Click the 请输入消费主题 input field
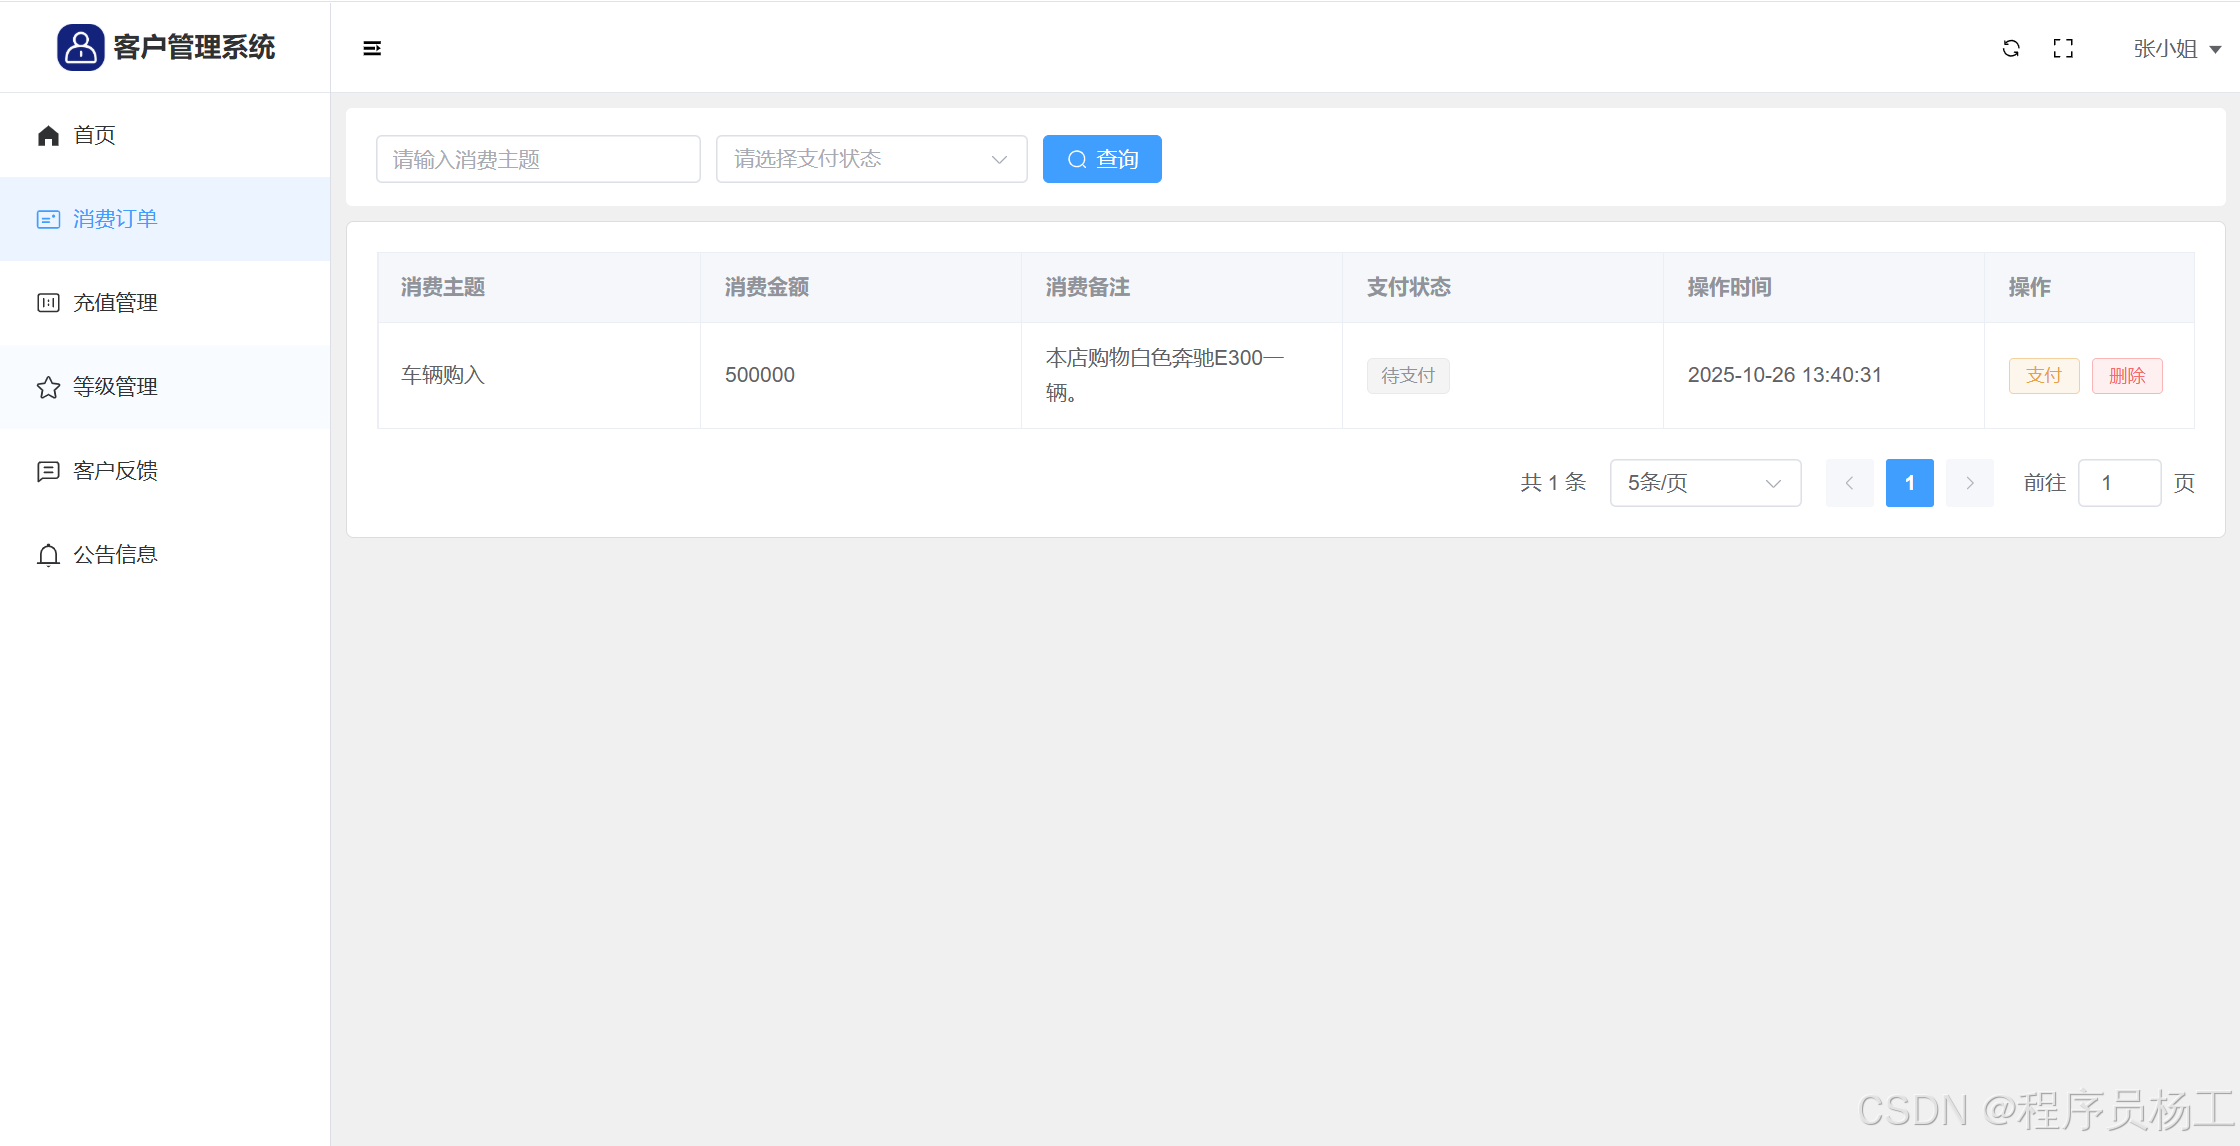The width and height of the screenshot is (2240, 1146). pos(538,159)
